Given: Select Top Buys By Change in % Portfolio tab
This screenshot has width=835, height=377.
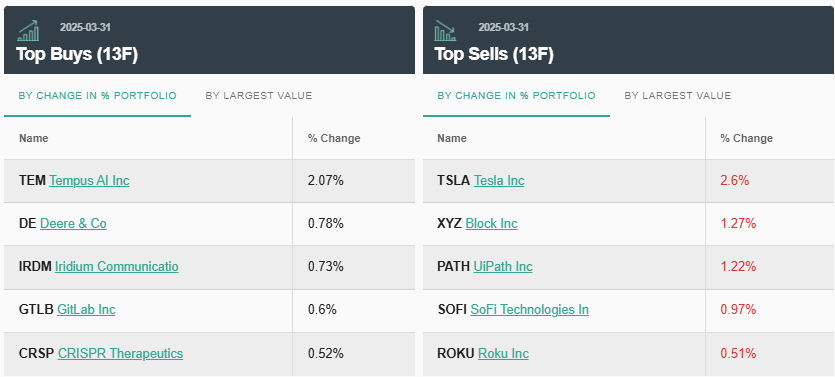Looking at the screenshot, I should [97, 96].
